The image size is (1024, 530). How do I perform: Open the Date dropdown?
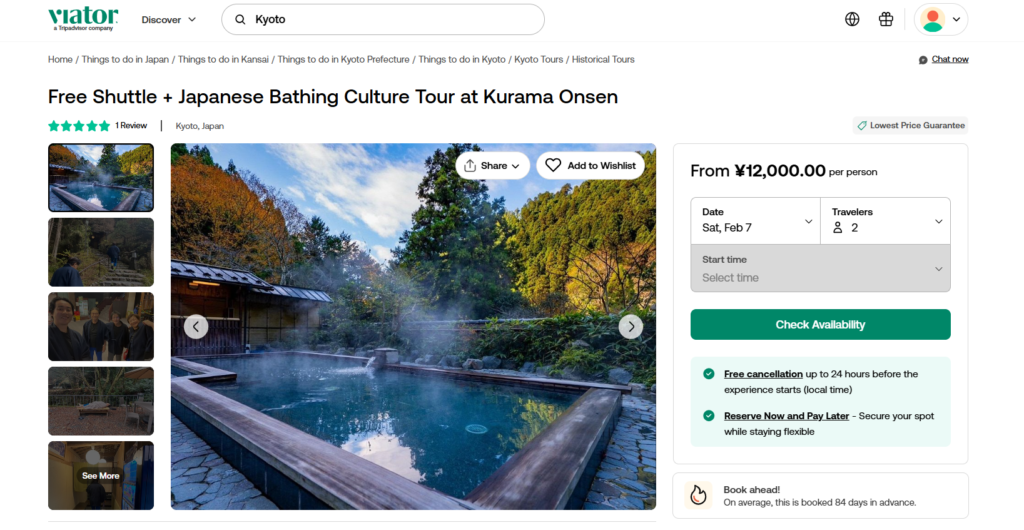coord(756,221)
